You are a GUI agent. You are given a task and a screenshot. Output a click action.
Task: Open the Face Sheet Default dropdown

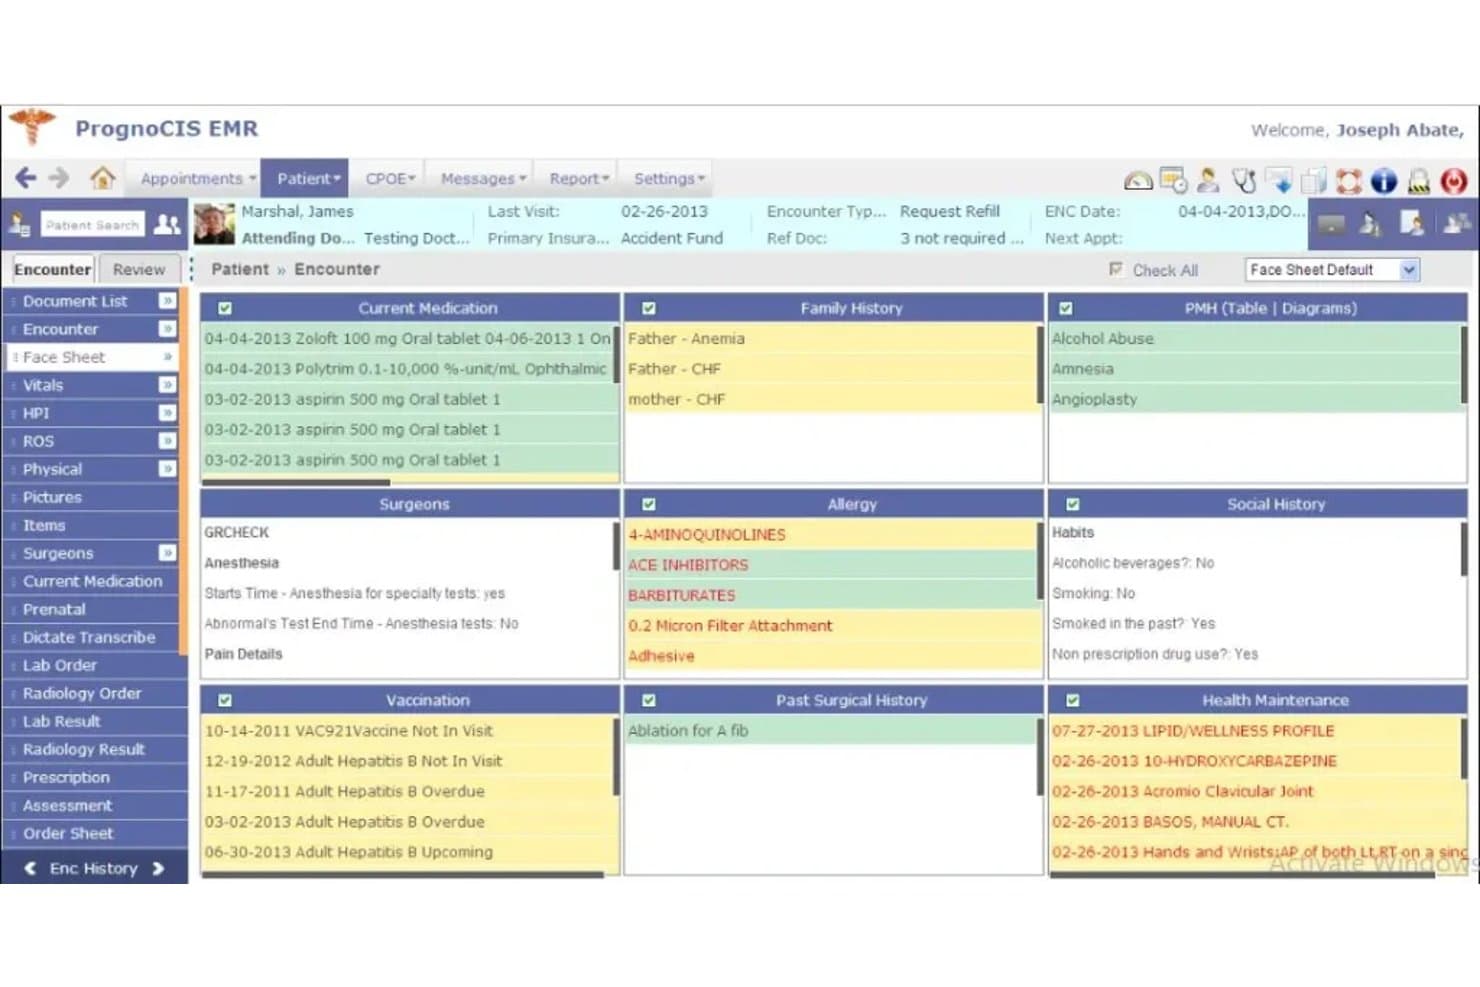coord(1332,270)
